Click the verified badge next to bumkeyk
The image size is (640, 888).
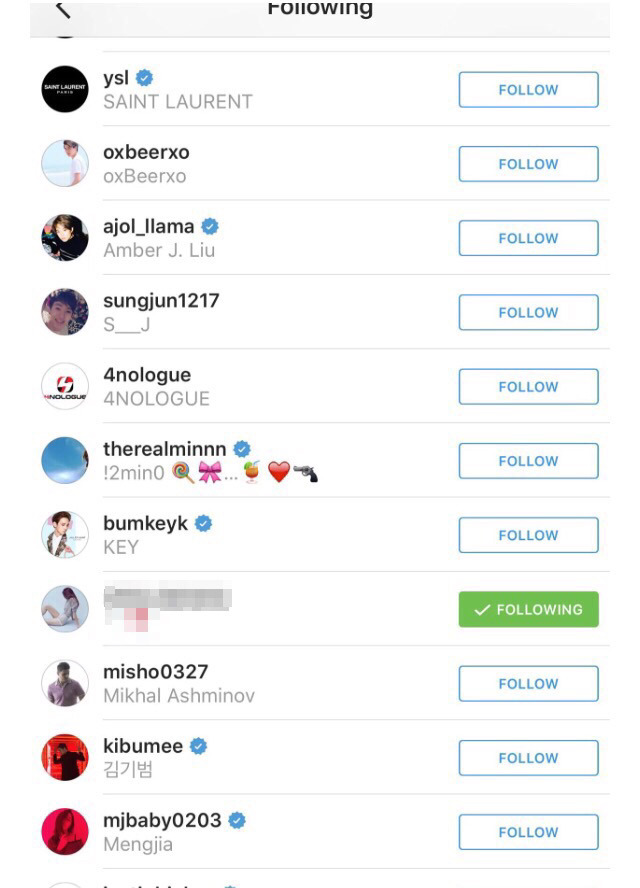point(203,523)
